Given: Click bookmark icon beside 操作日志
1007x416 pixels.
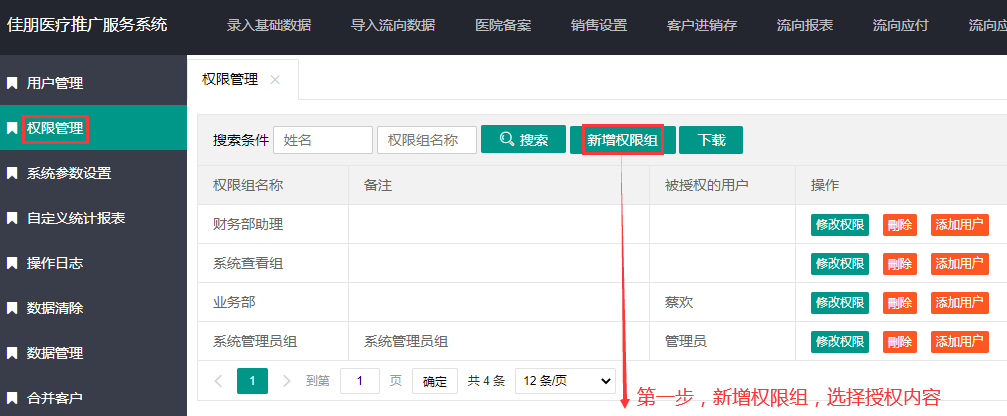Looking at the screenshot, I should pos(12,263).
